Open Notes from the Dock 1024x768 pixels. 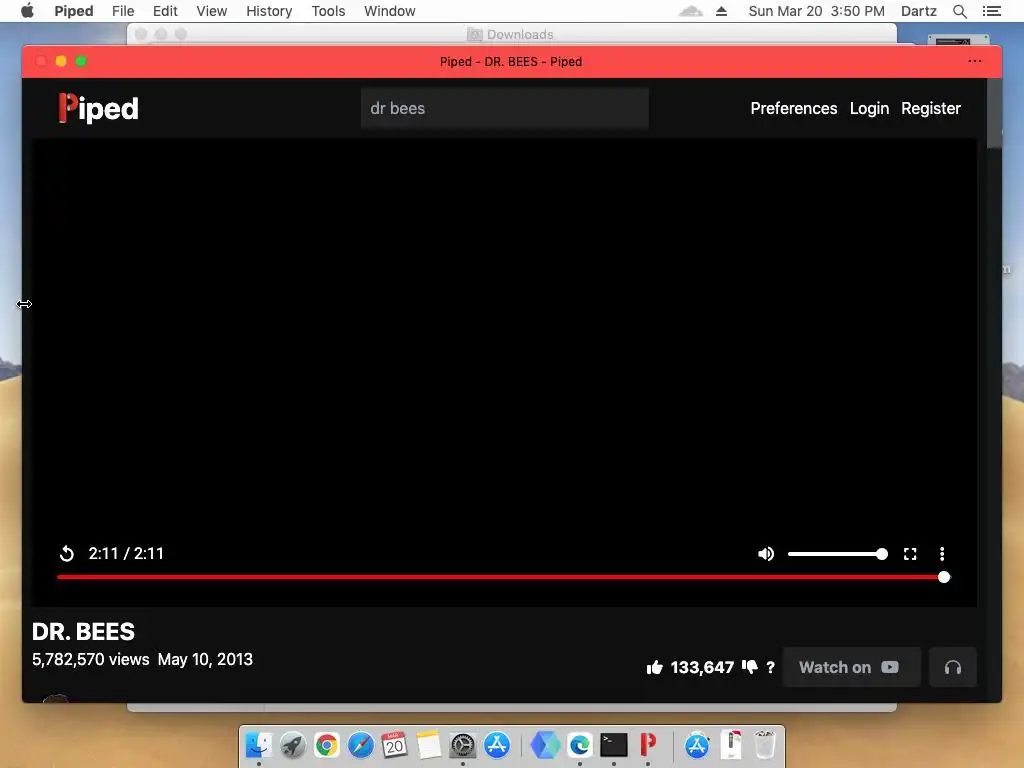tap(428, 744)
